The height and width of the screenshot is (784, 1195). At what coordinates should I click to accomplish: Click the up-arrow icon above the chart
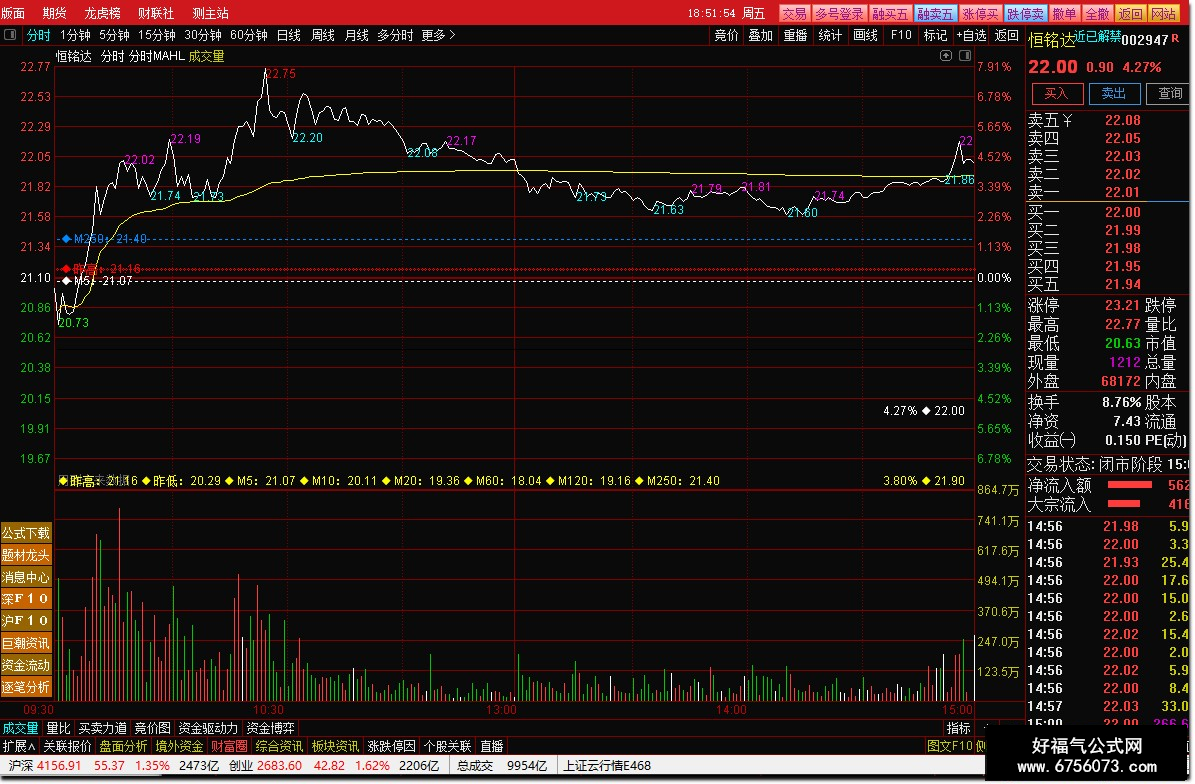click(946, 56)
